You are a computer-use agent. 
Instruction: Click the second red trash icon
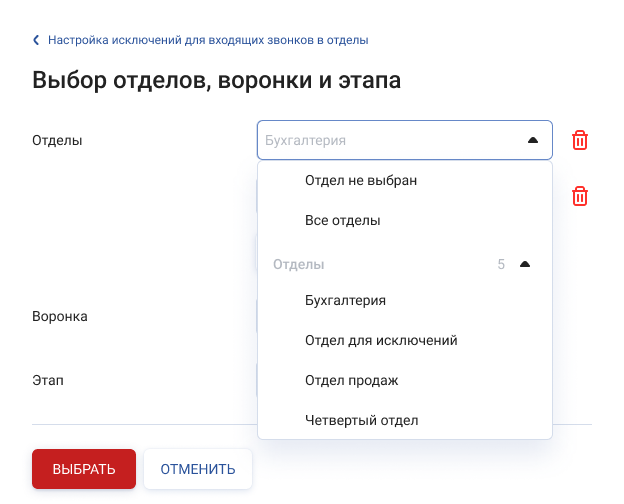pyautogui.click(x=580, y=196)
